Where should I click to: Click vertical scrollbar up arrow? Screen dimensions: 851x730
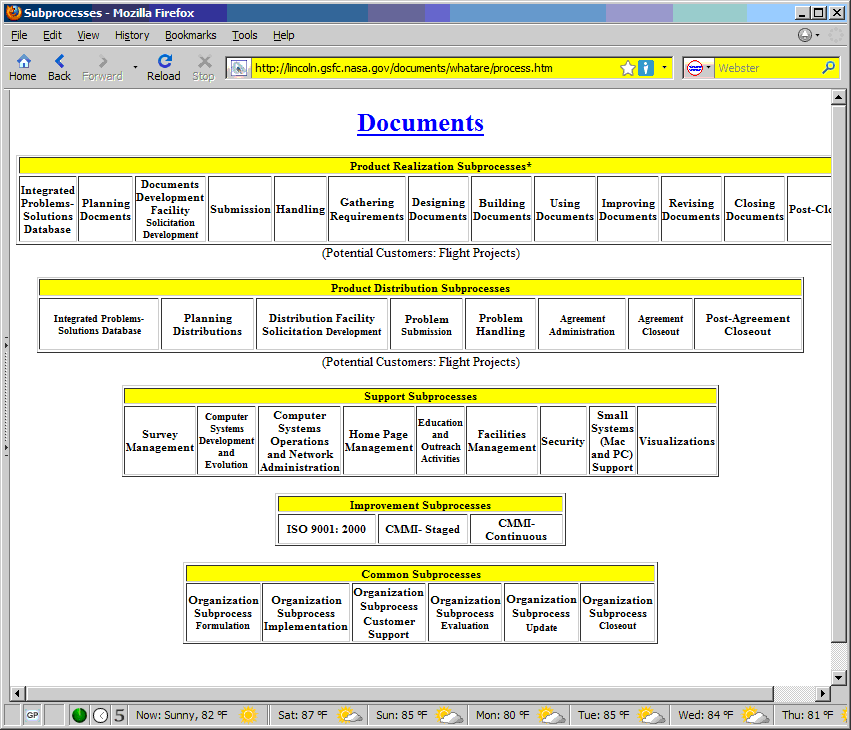tap(839, 97)
